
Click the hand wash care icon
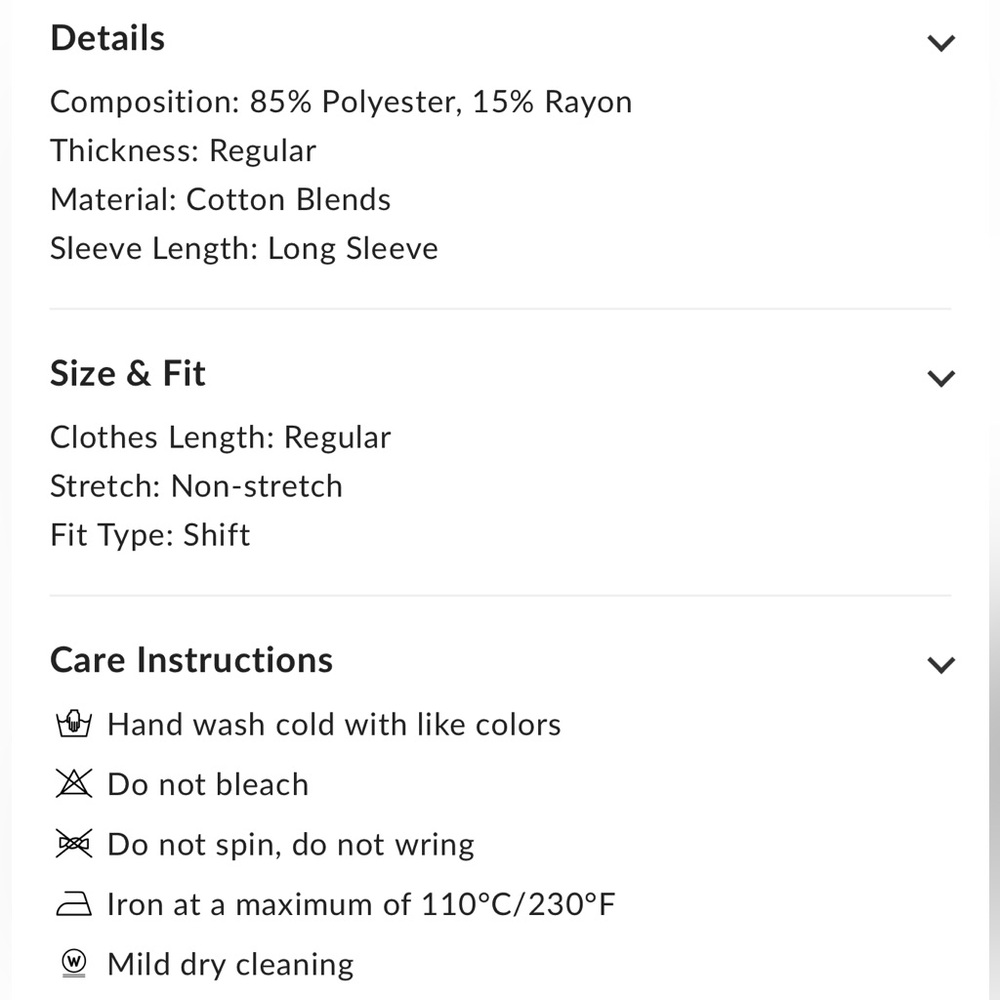pyautogui.click(x=74, y=723)
